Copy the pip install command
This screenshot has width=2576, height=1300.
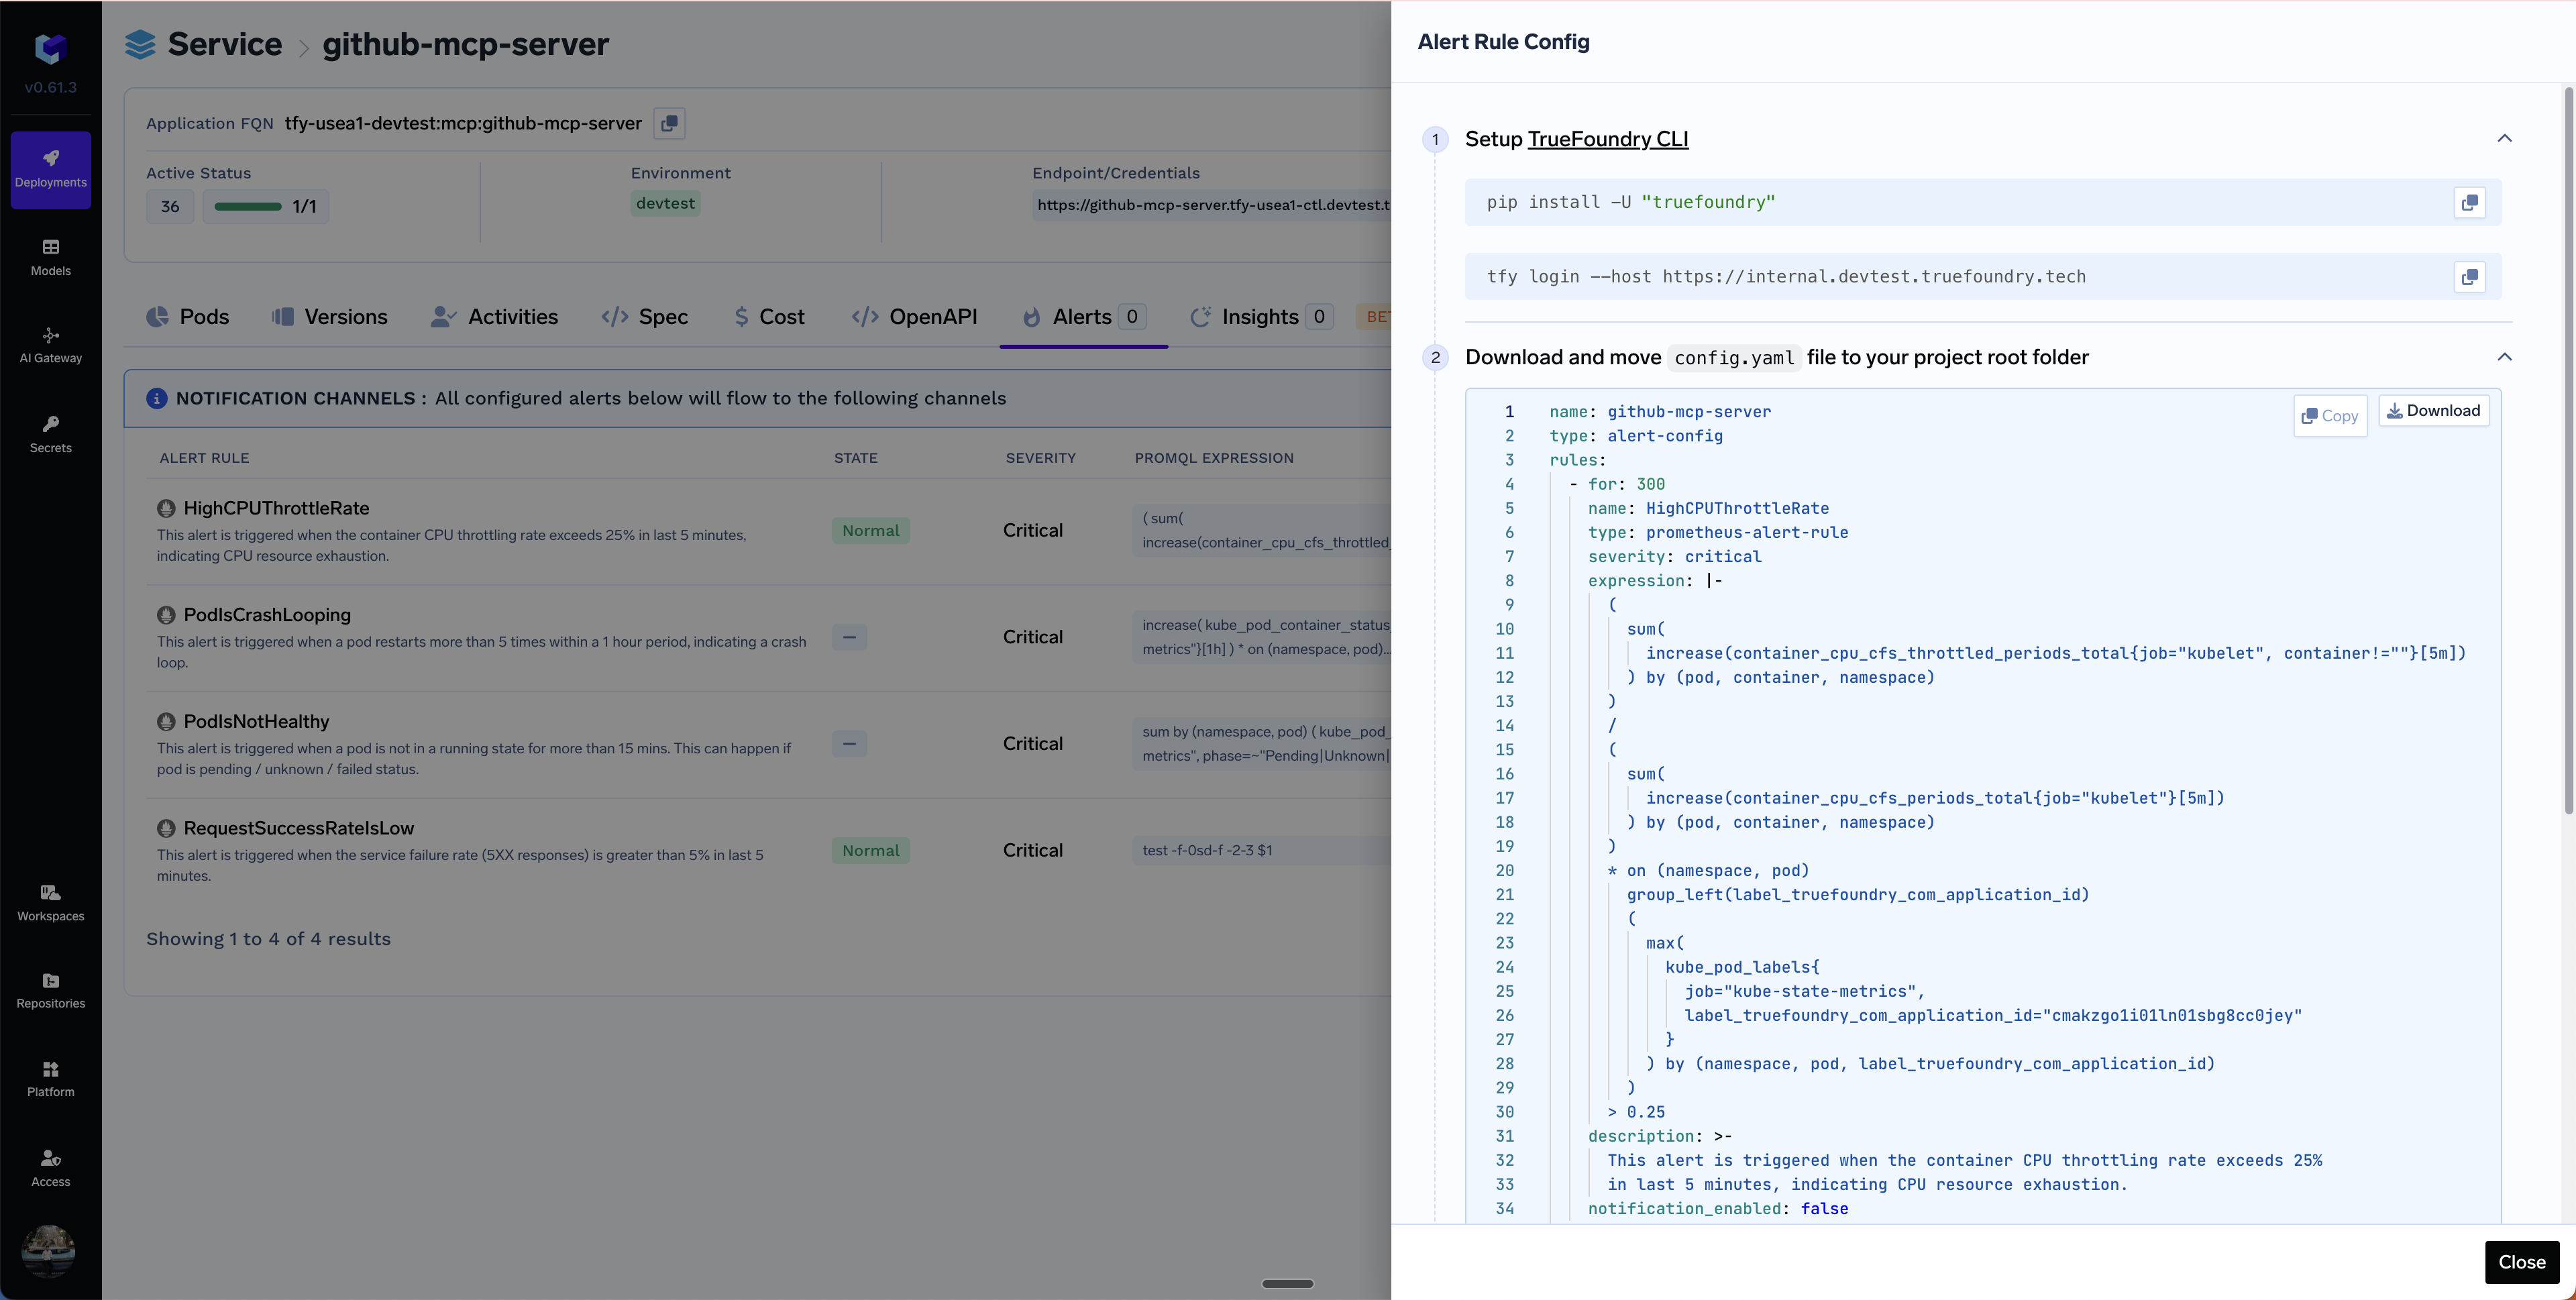[2469, 202]
